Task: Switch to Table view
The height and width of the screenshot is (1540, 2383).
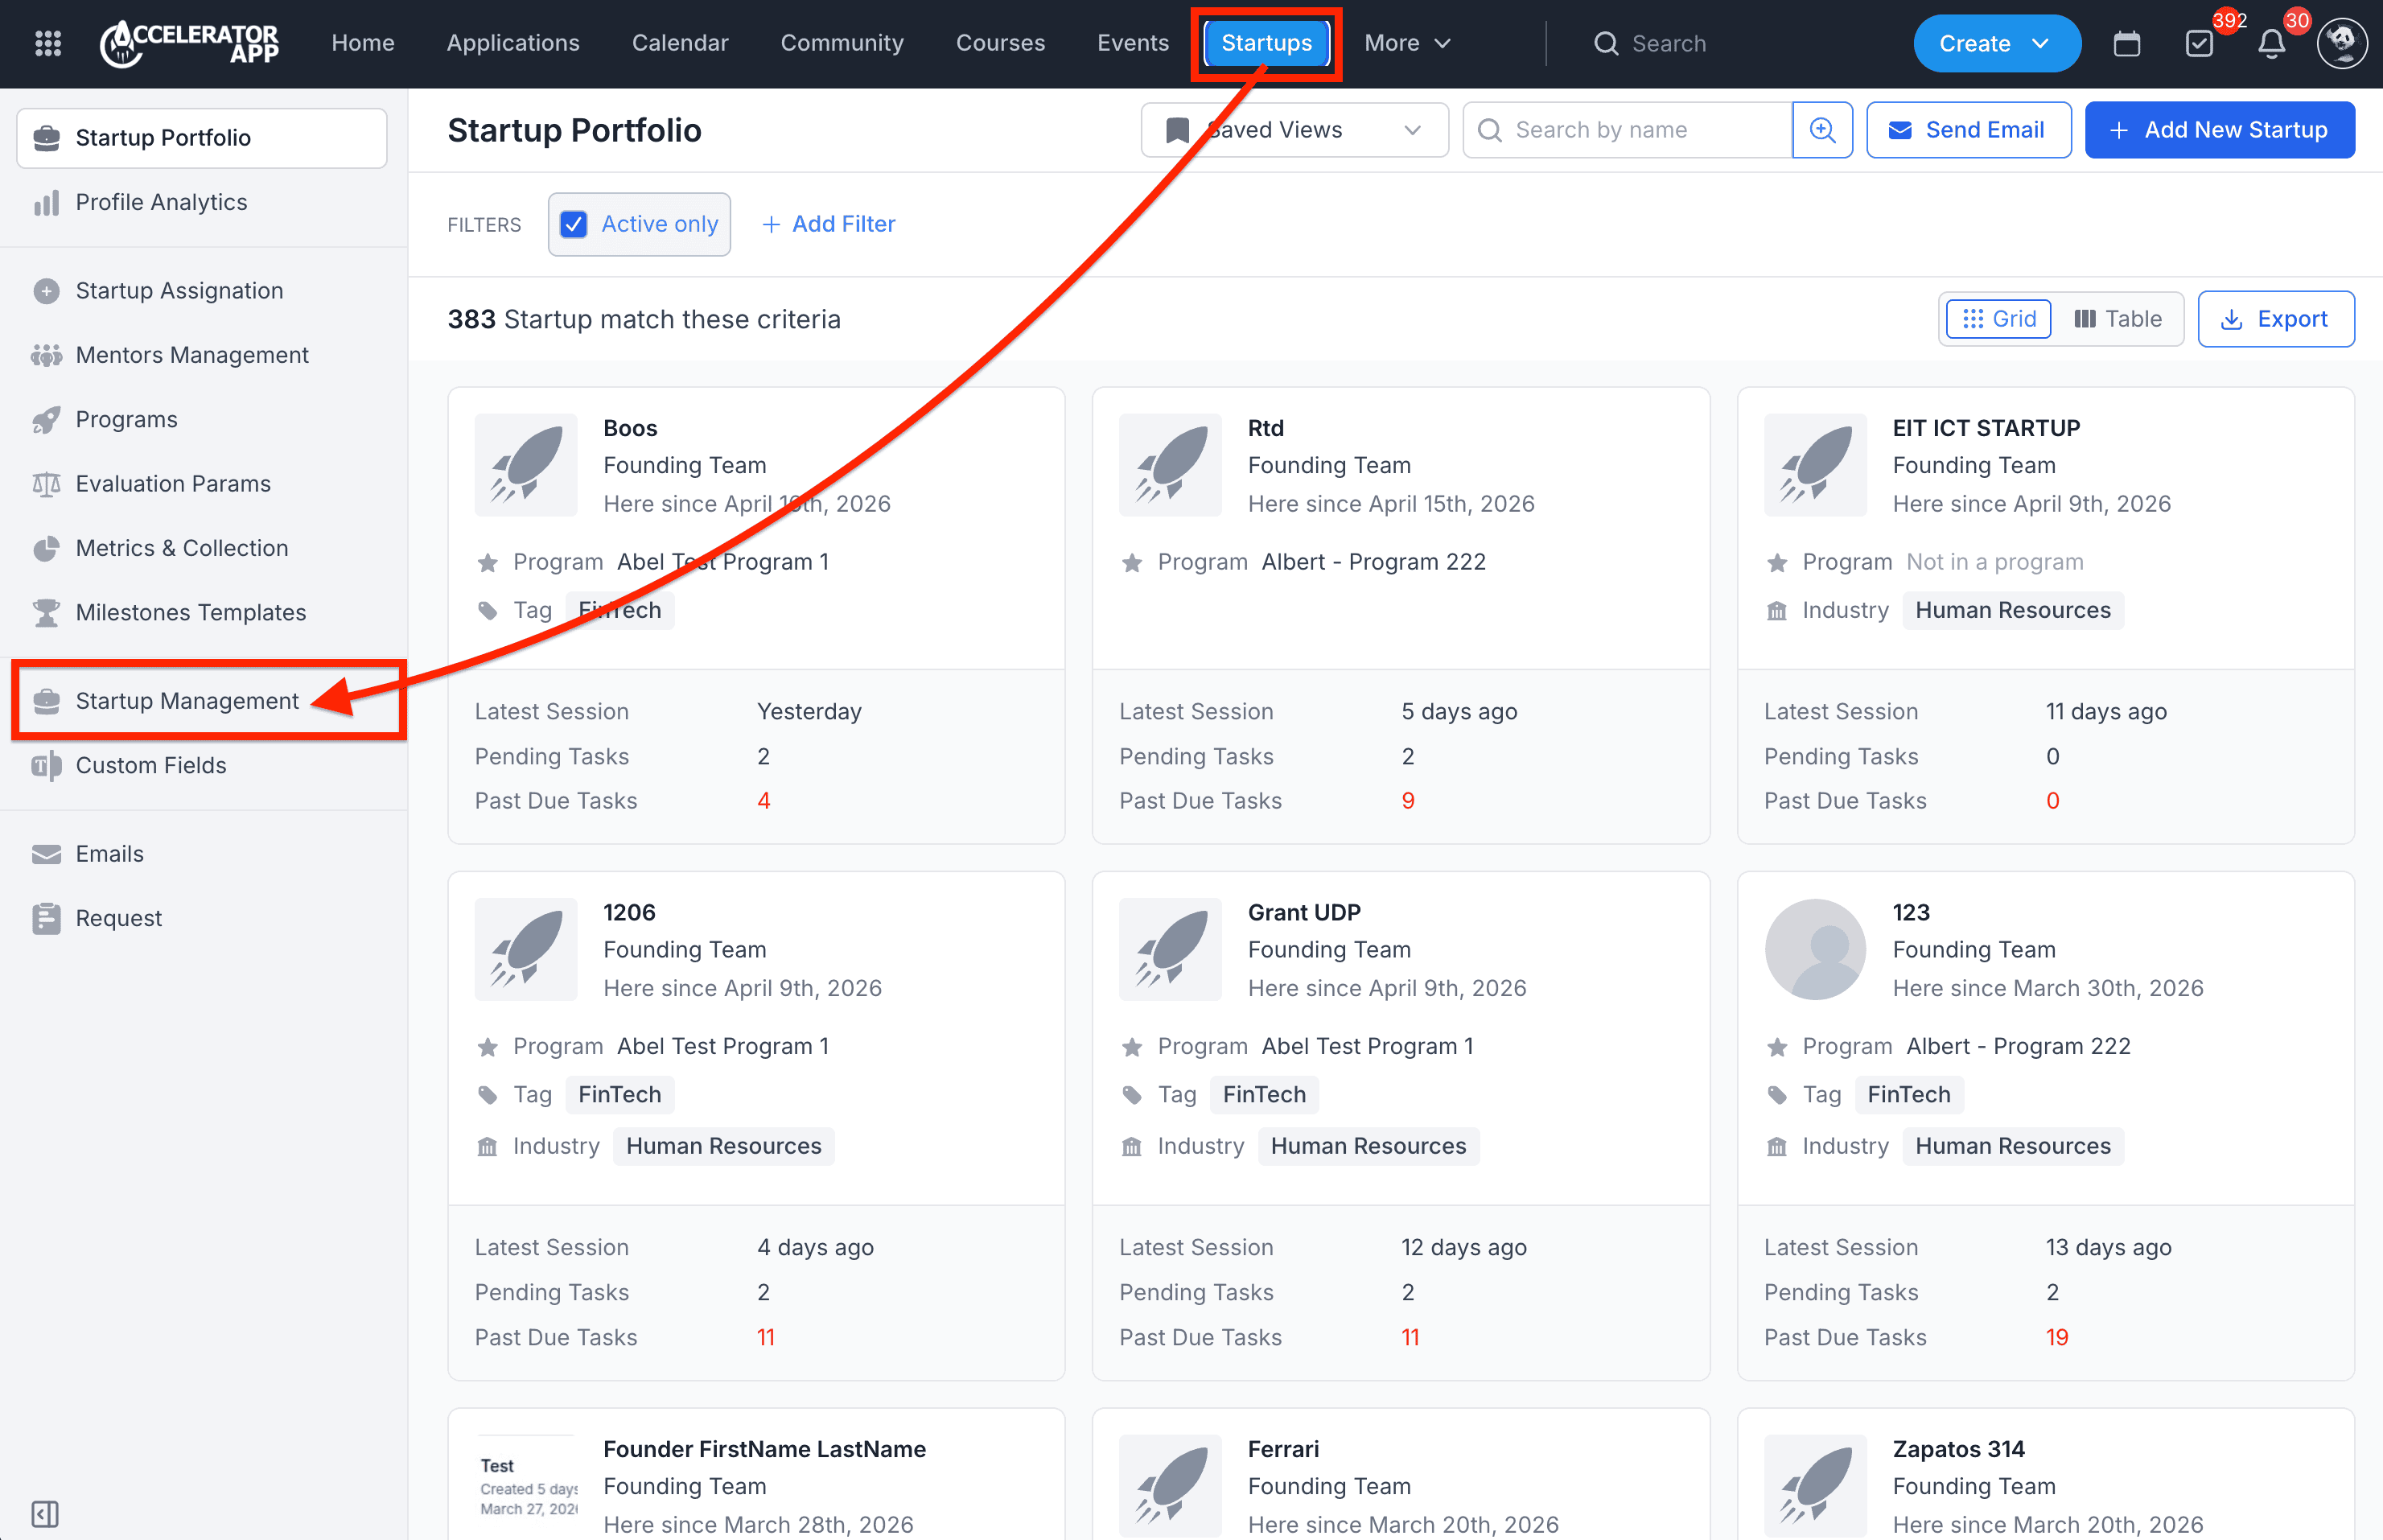Action: tap(2118, 319)
